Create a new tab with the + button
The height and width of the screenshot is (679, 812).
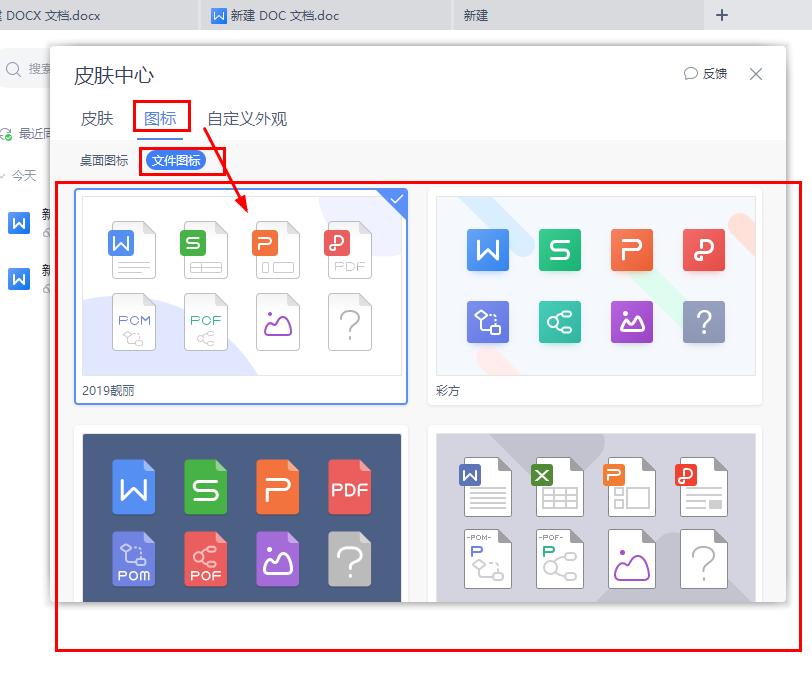(x=722, y=14)
